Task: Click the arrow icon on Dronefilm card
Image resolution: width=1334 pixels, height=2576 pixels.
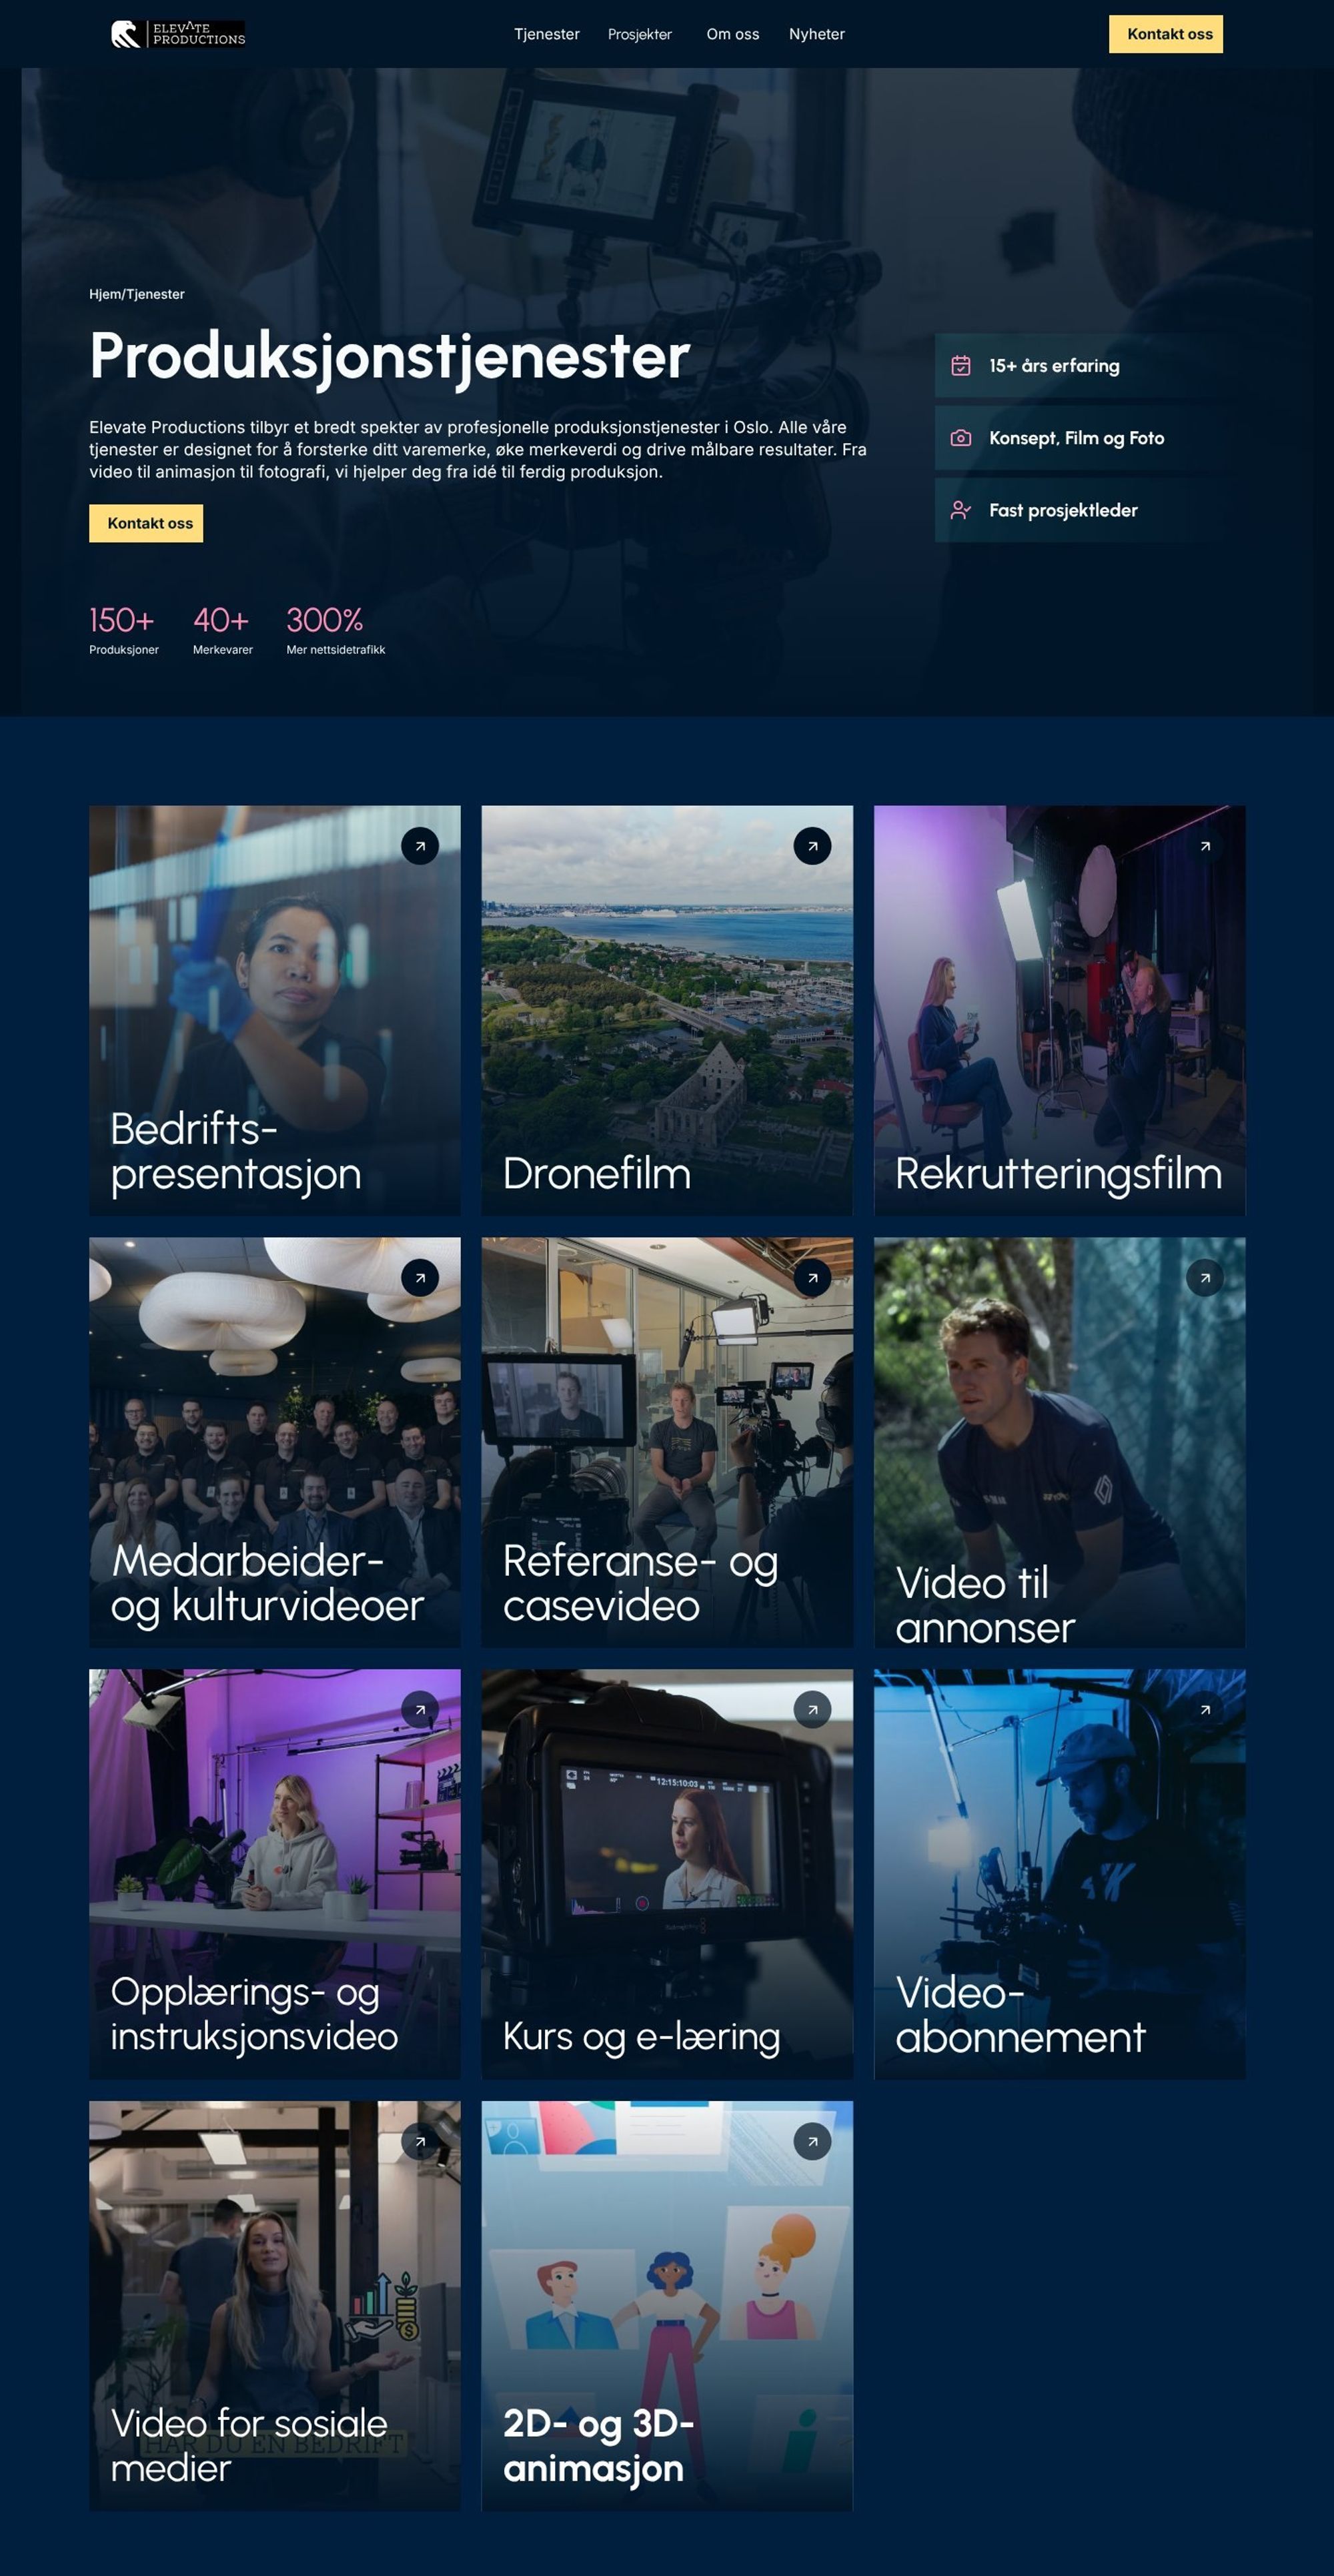Action: (812, 846)
